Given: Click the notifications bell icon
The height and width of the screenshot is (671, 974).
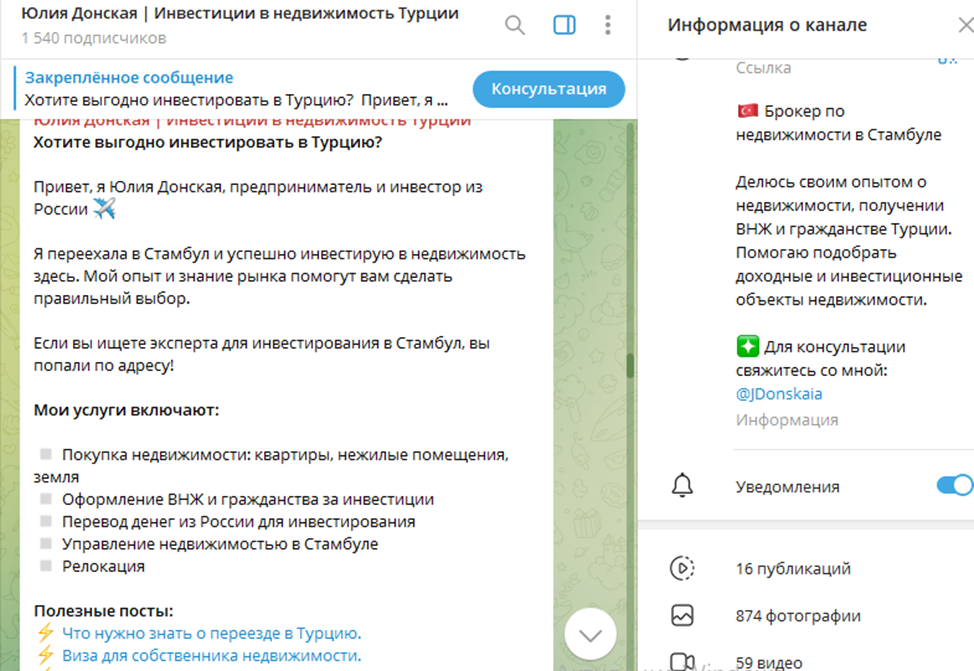Looking at the screenshot, I should click(x=682, y=485).
